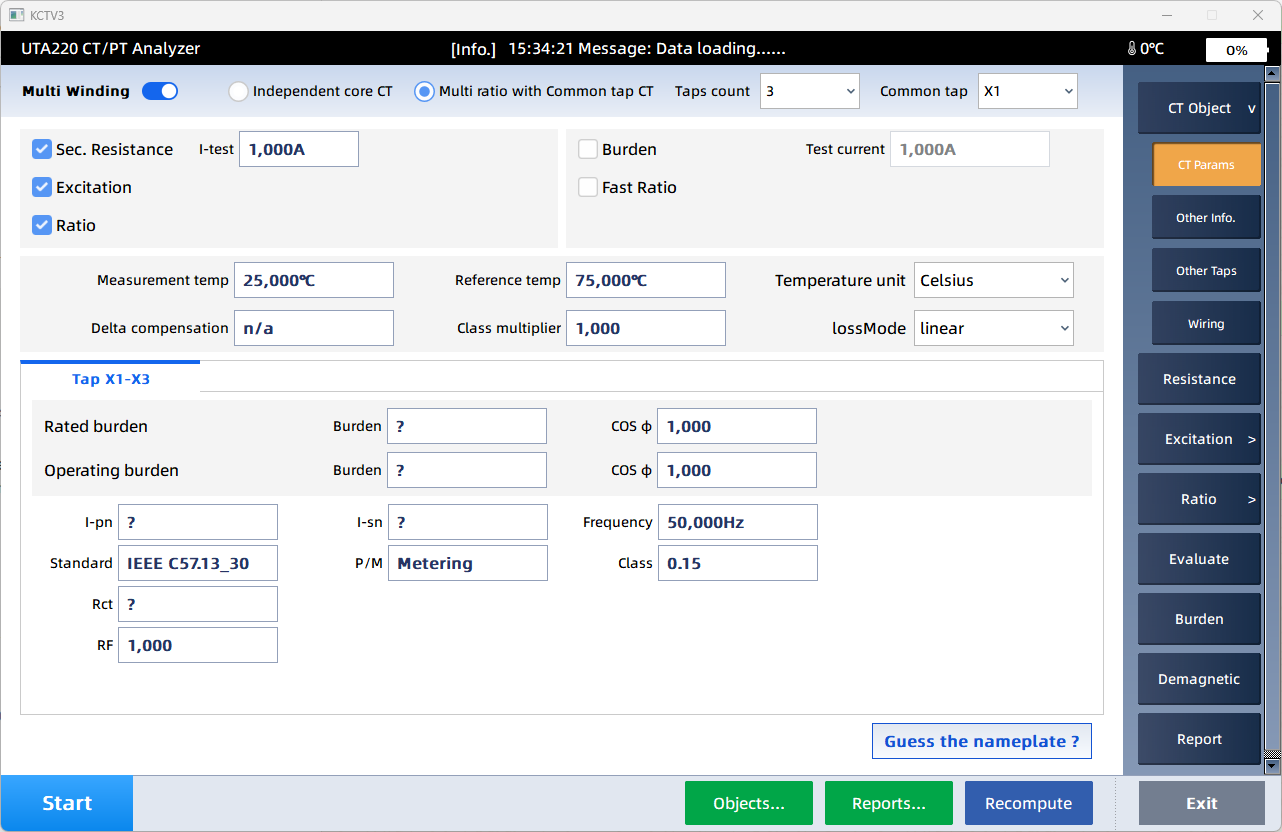
Task: Expand the CT Object menu
Action: [x=1199, y=108]
